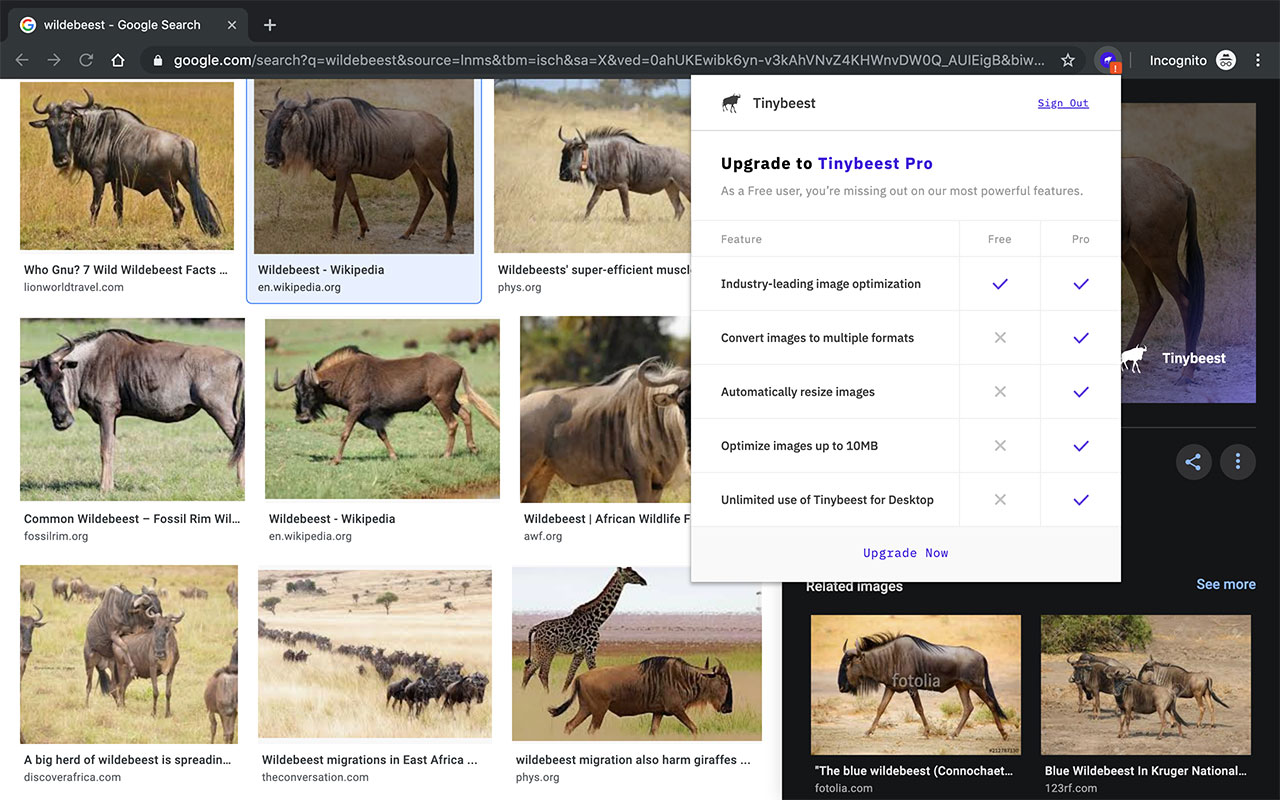Share the selected wildebeest image

(x=1192, y=462)
